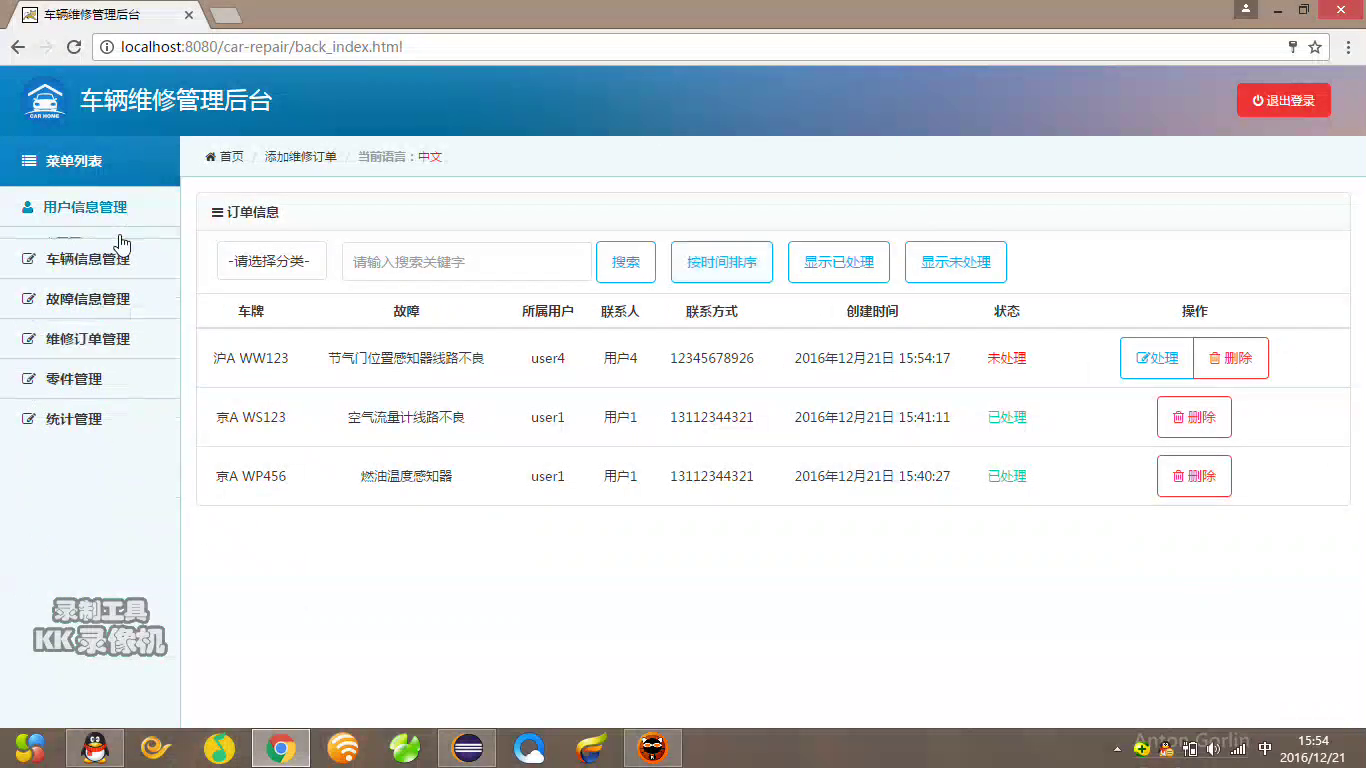This screenshot has width=1366, height=768.
Task: Click the Car Home logo icon
Action: pos(44,100)
